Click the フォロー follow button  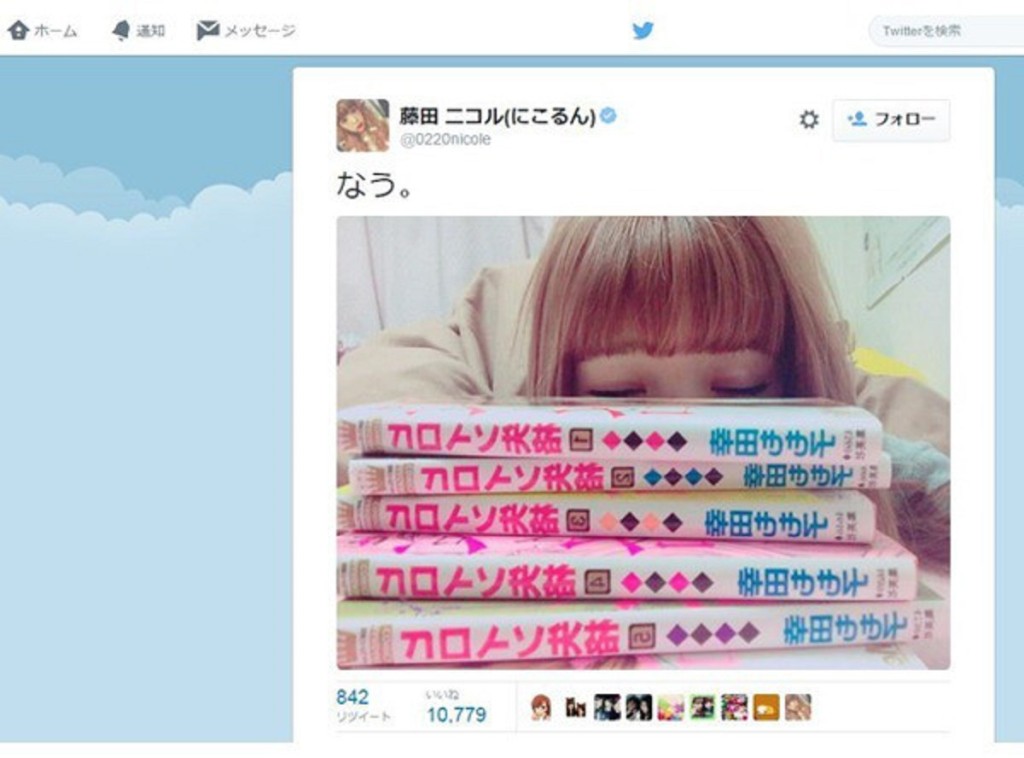point(891,119)
